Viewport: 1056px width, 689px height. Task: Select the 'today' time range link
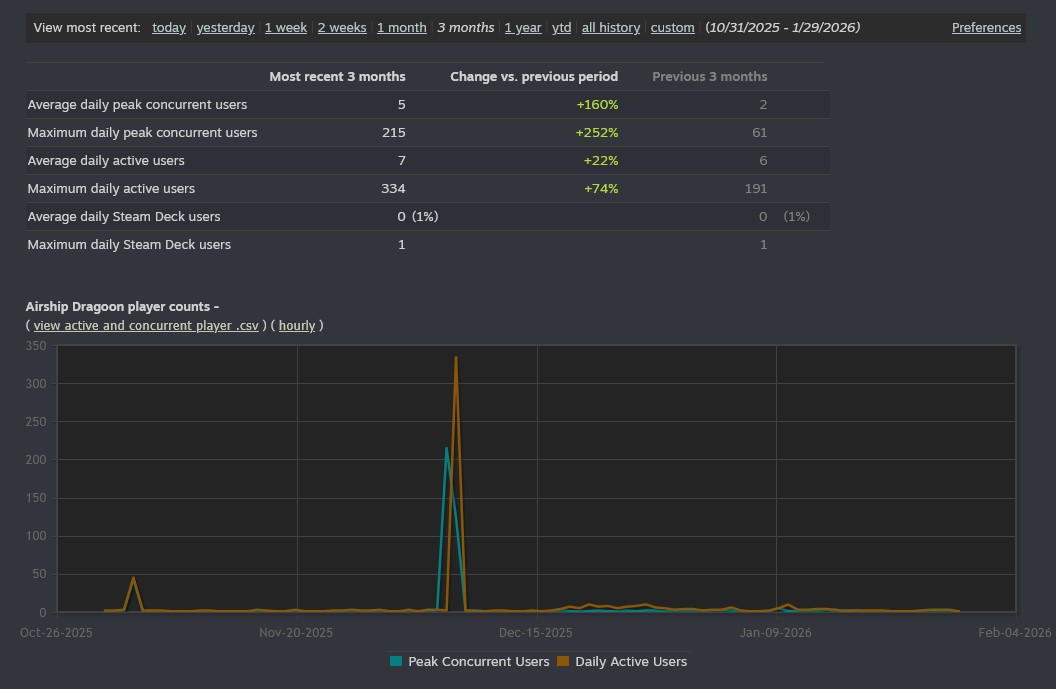pos(169,28)
